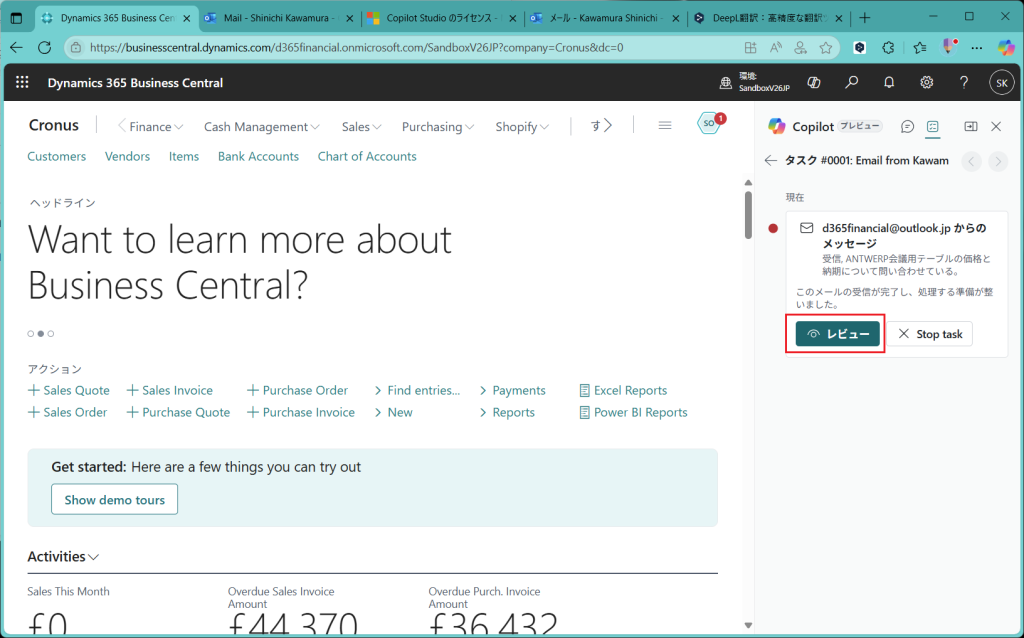Show more navigation menus with right chevron

click(608, 125)
